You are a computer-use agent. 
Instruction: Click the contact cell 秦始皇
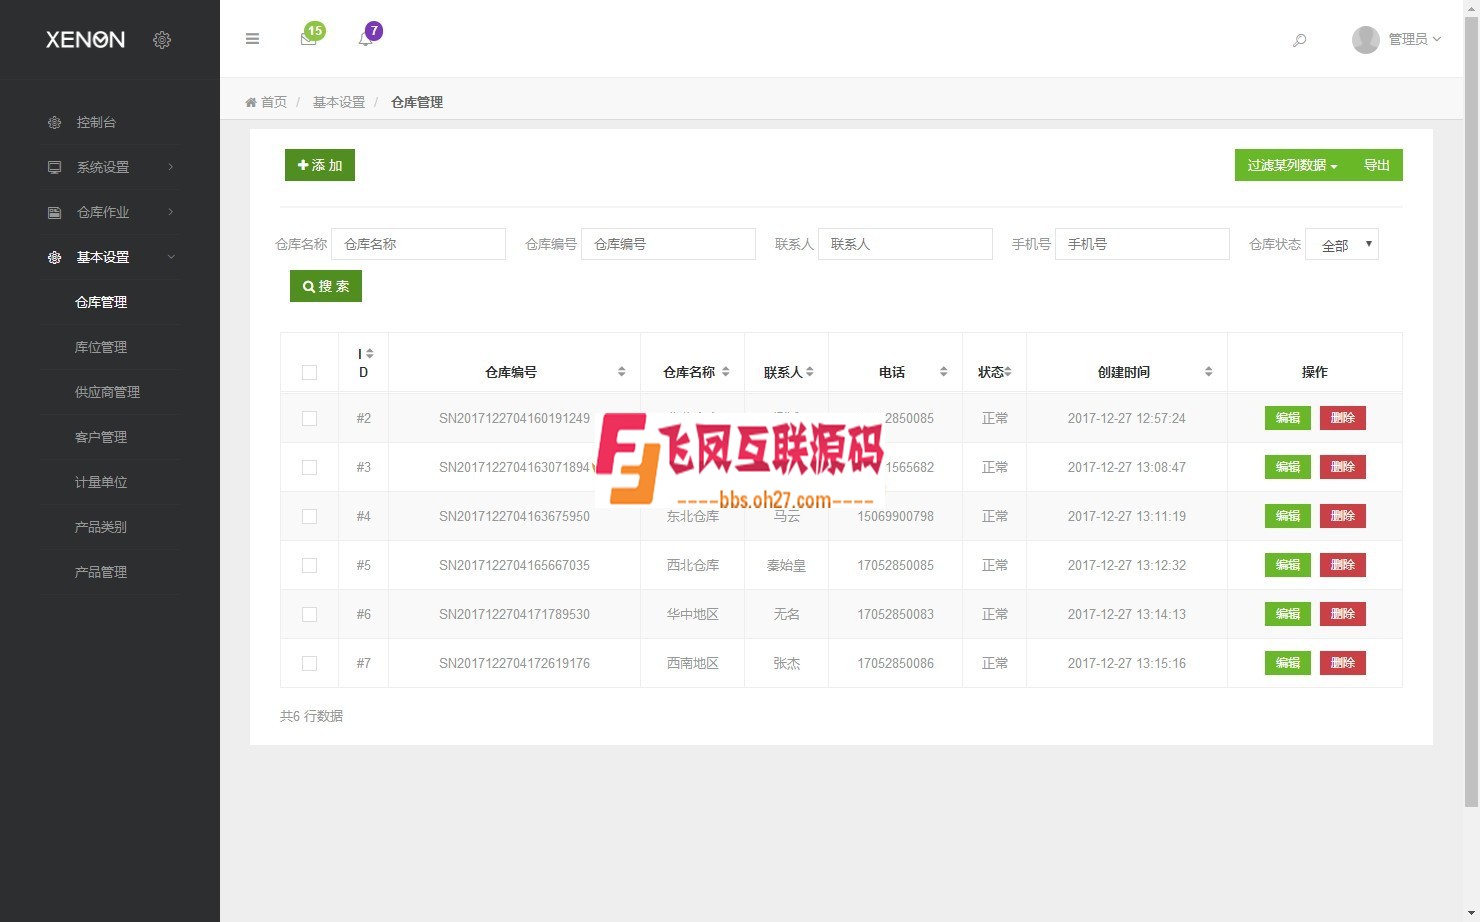[786, 565]
